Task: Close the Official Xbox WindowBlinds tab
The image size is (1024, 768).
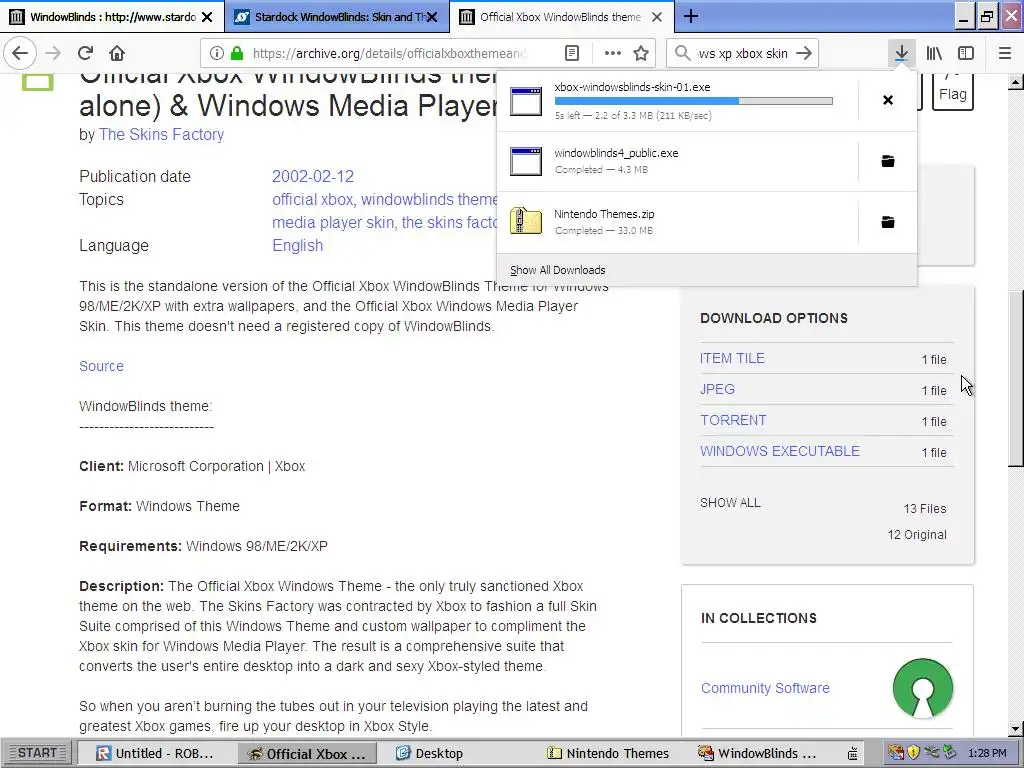Action: 657,17
